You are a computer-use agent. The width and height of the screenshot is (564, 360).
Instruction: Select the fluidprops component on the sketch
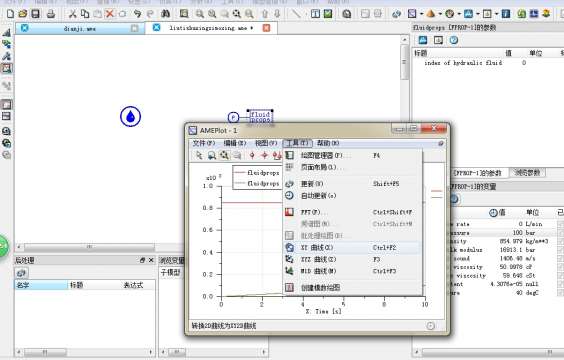[x=260, y=117]
